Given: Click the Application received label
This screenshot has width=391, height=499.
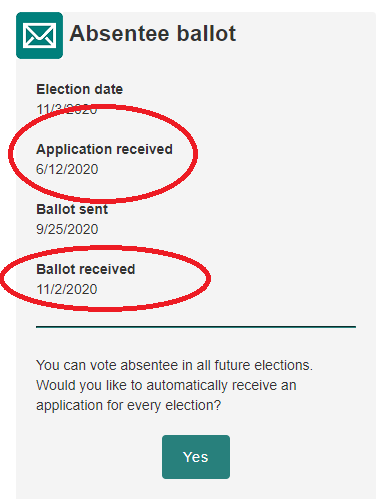Looking at the screenshot, I should (104, 149).
